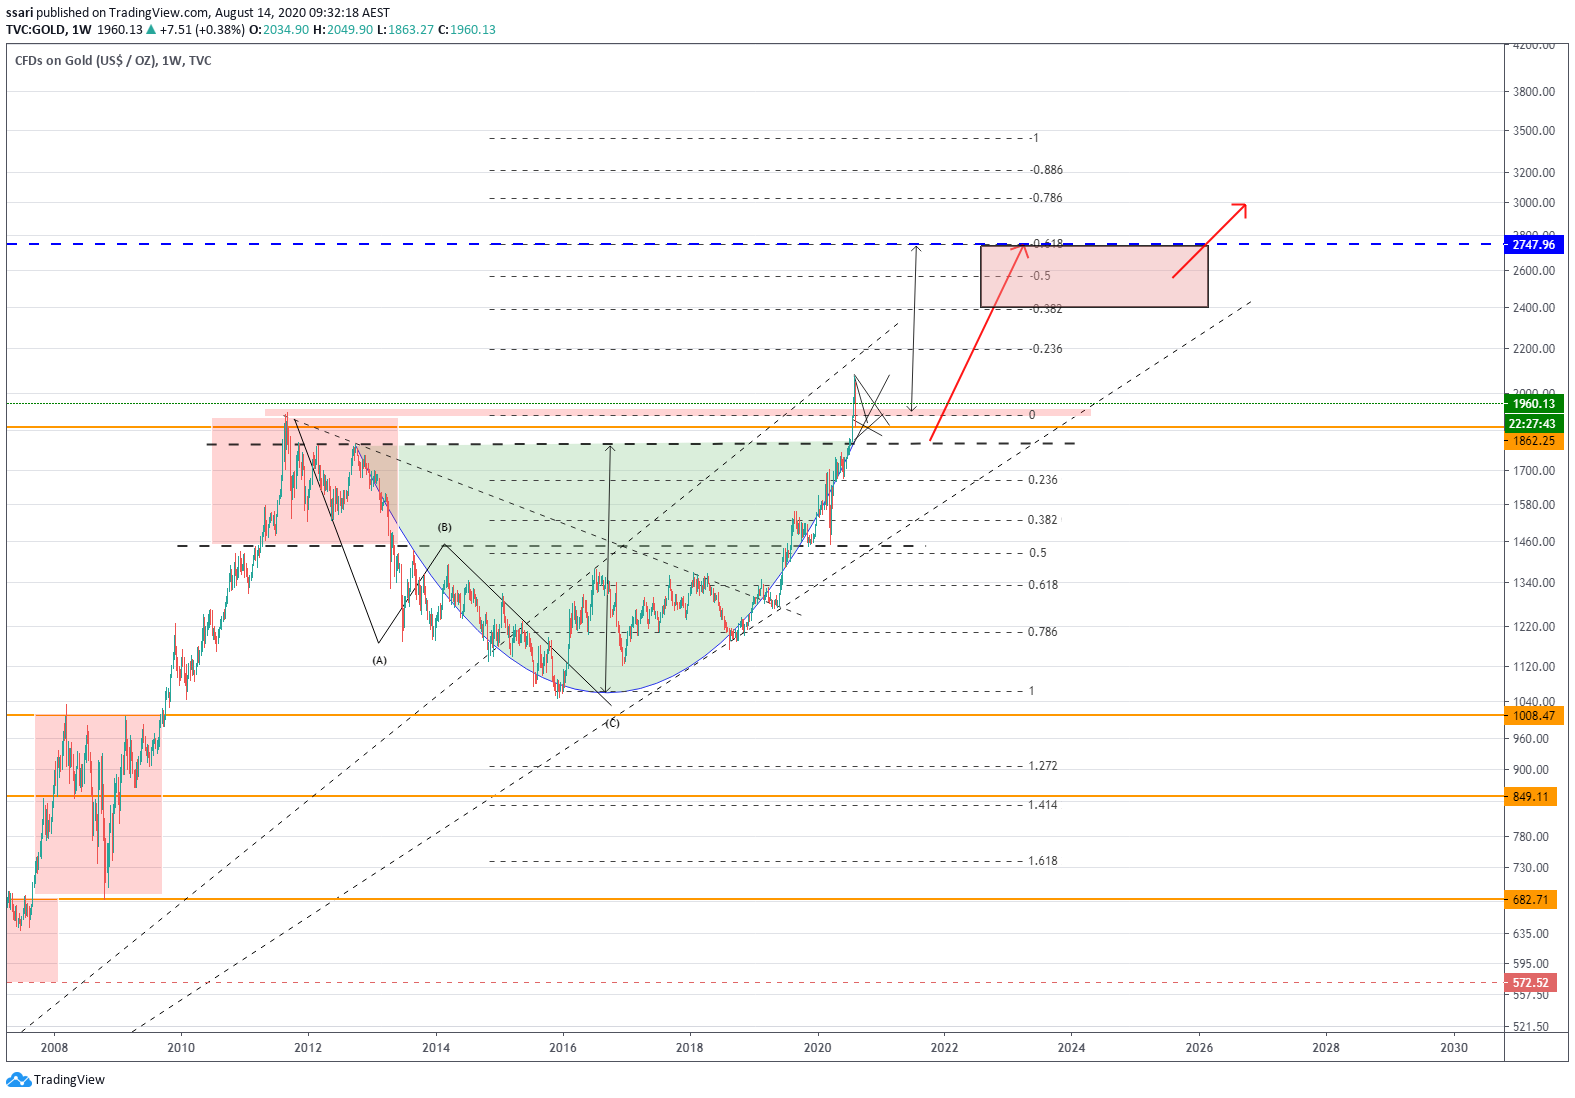Viewport: 1575px width, 1098px height.
Task: Click the 1220.00 price axis tick
Action: (1534, 627)
